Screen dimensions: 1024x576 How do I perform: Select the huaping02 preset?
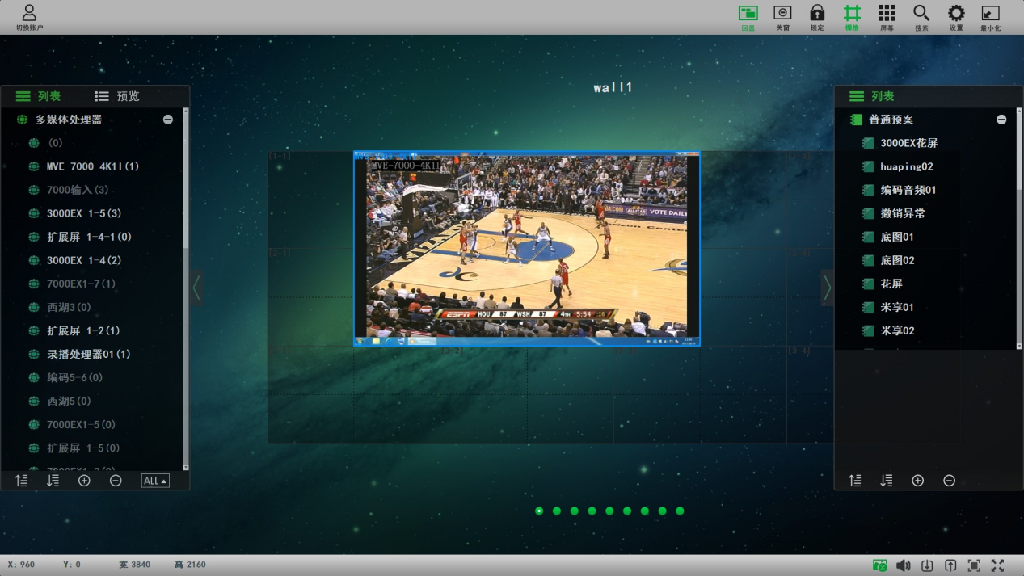pos(906,167)
